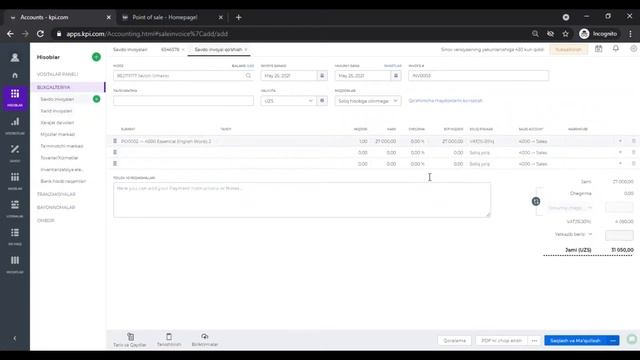Click the Incognito profile indicator
The width and height of the screenshot is (640, 360).
coord(598,34)
